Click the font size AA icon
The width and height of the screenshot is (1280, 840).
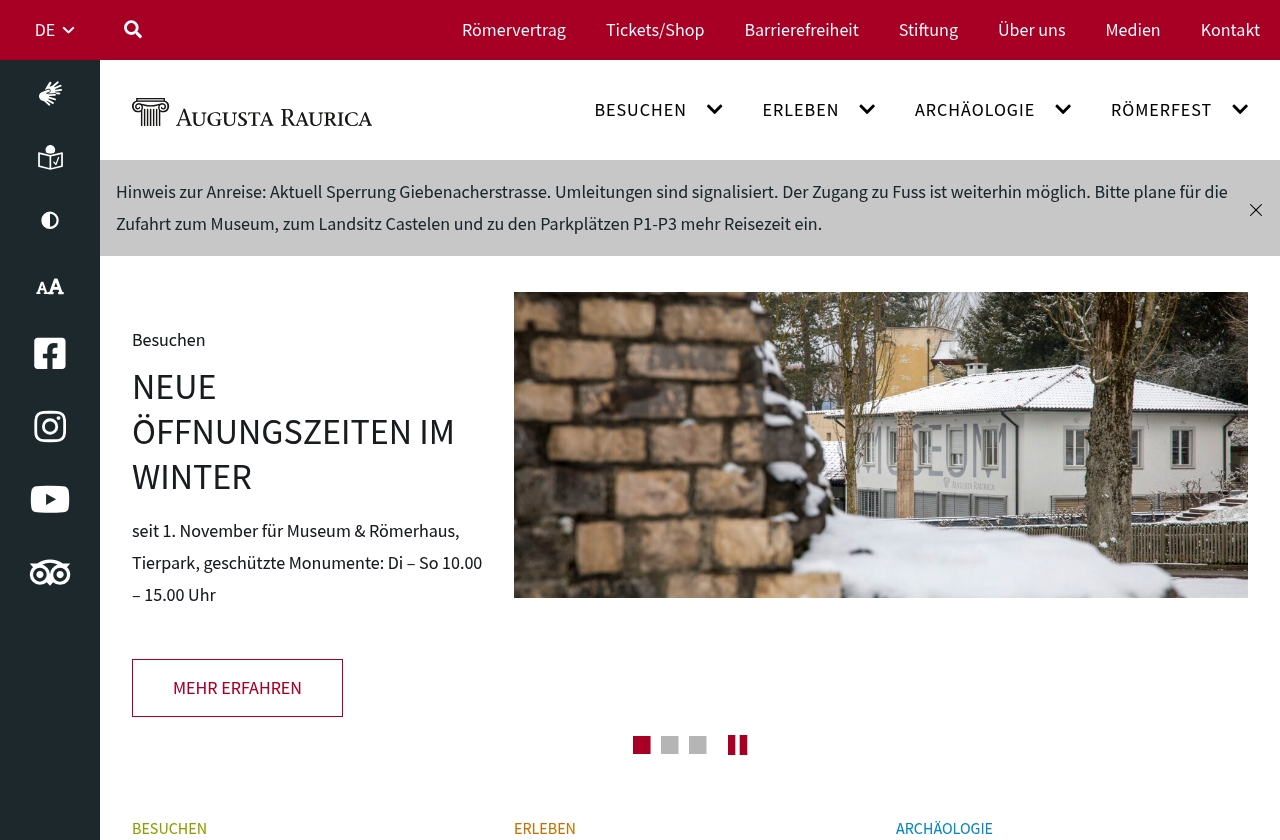click(x=50, y=287)
